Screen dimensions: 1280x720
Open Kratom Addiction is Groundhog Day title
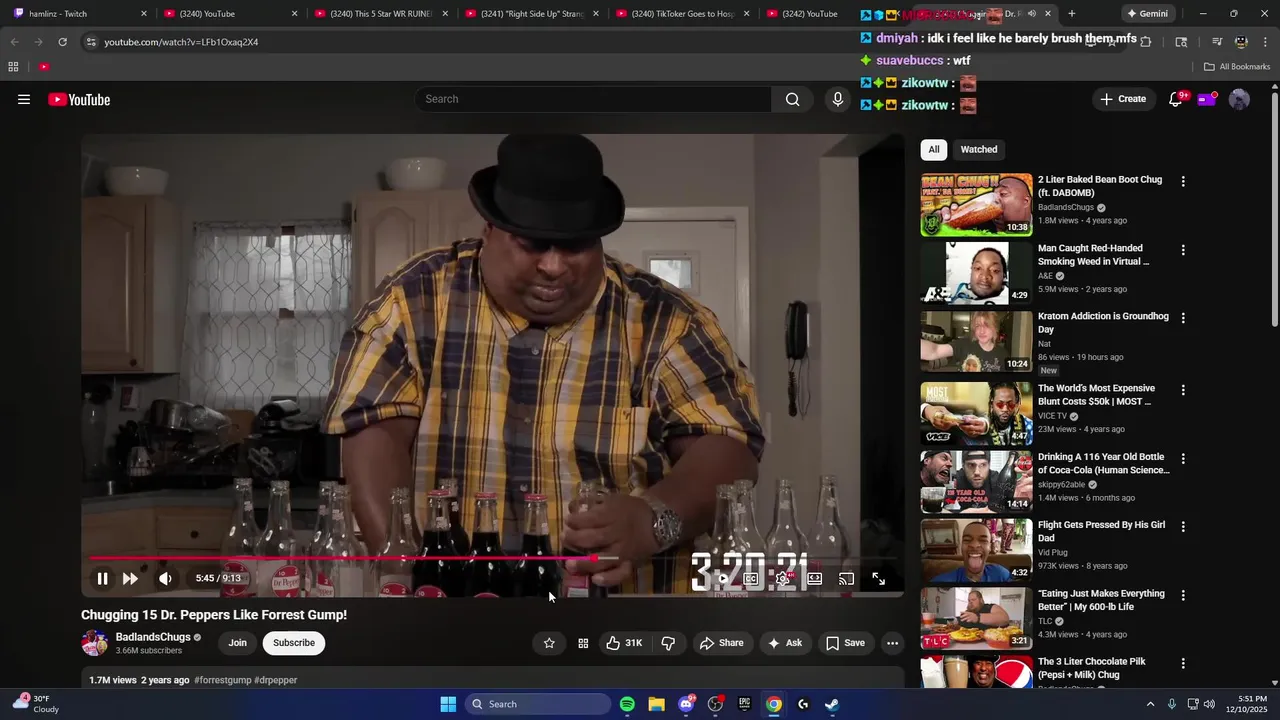tap(1103, 322)
